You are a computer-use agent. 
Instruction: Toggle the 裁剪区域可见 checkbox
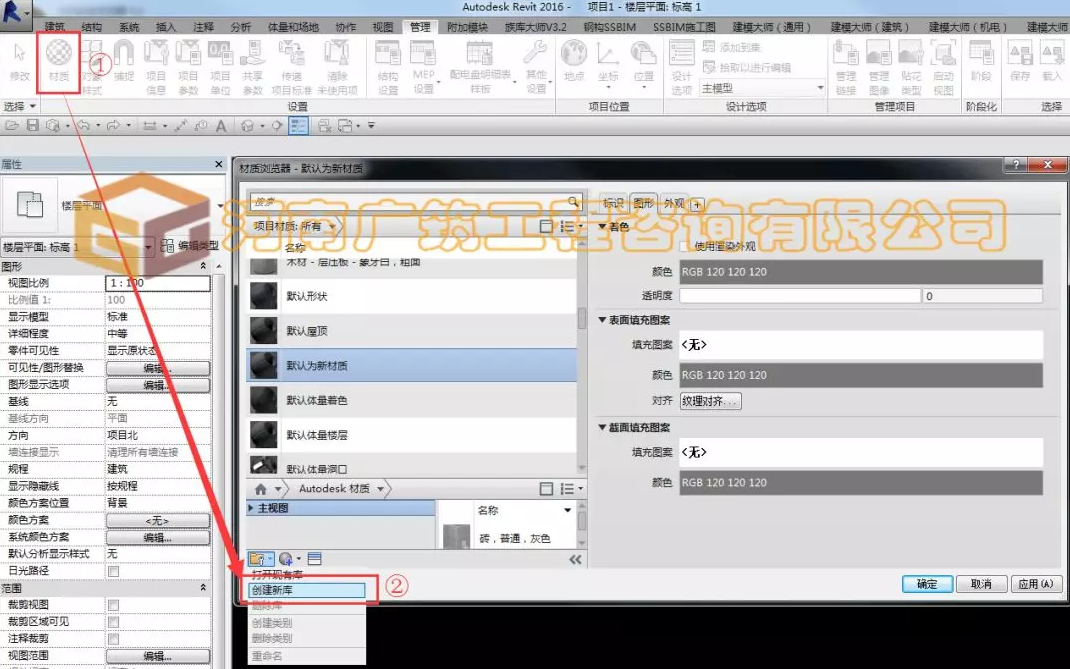(x=113, y=622)
